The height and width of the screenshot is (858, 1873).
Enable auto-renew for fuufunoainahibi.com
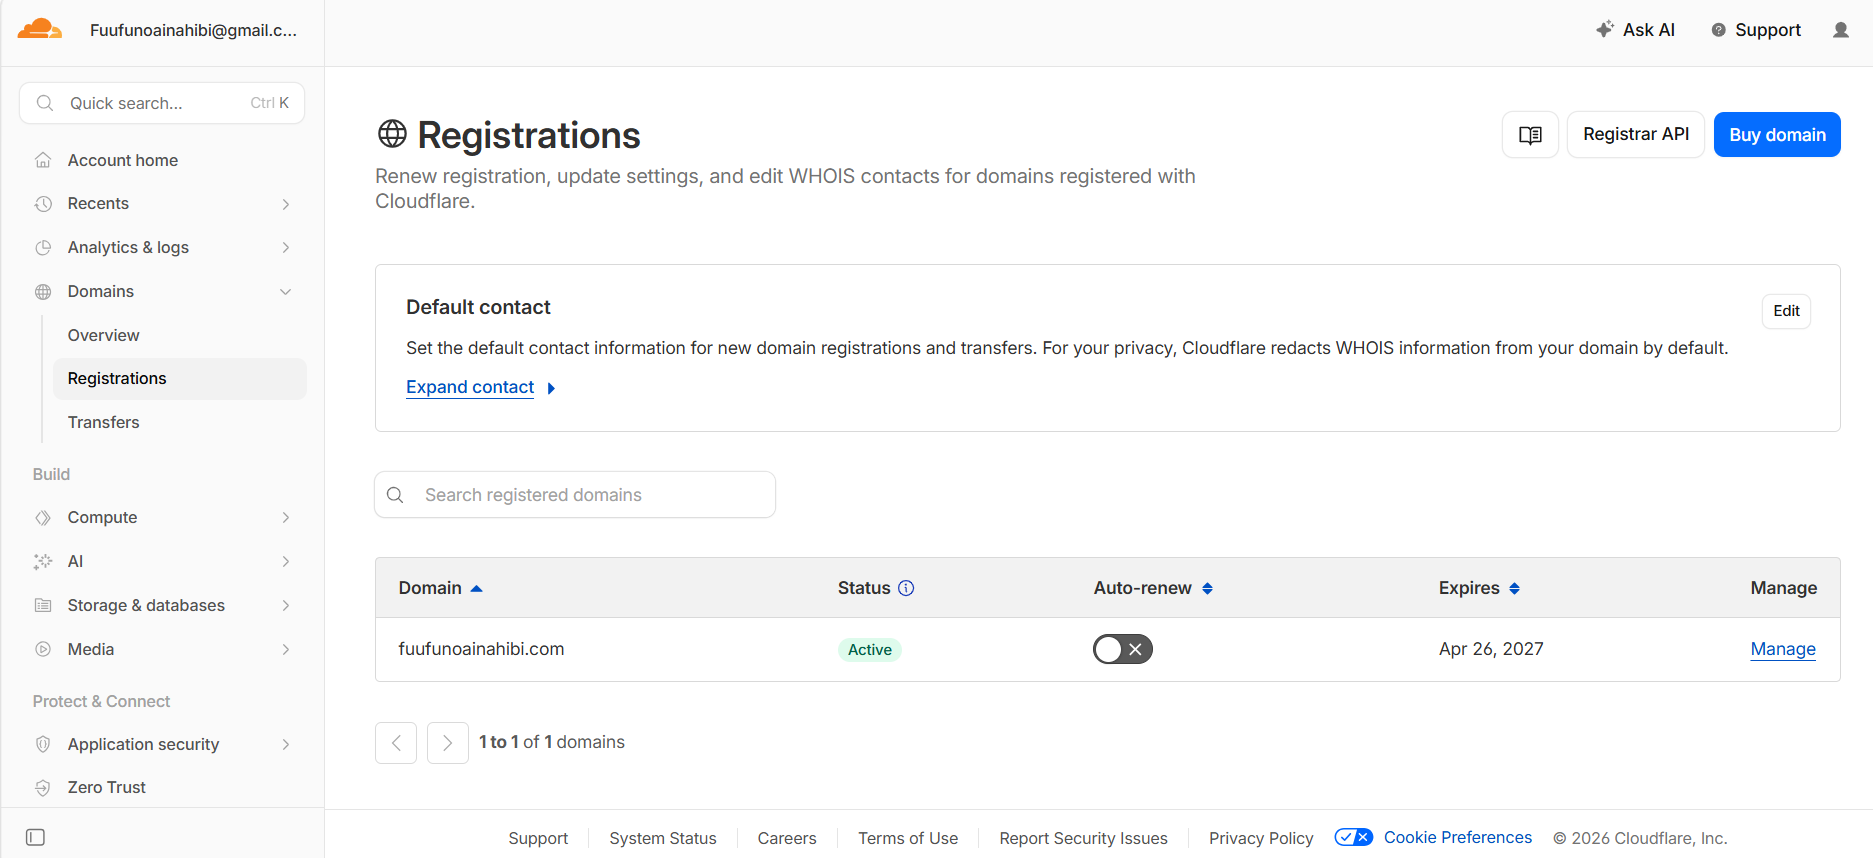point(1123,649)
